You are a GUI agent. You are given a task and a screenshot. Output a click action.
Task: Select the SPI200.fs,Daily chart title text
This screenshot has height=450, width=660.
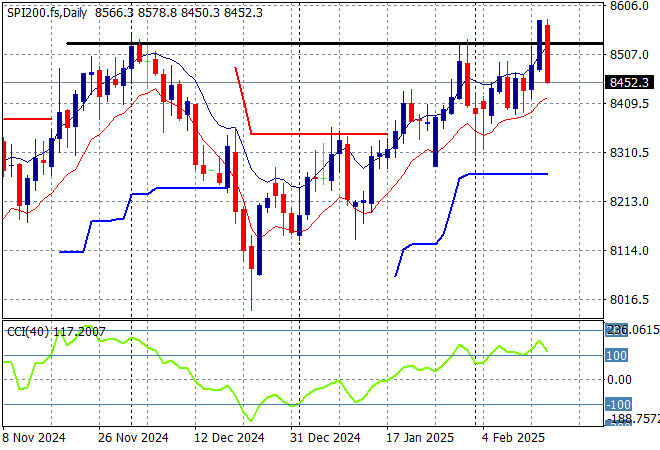[47, 13]
